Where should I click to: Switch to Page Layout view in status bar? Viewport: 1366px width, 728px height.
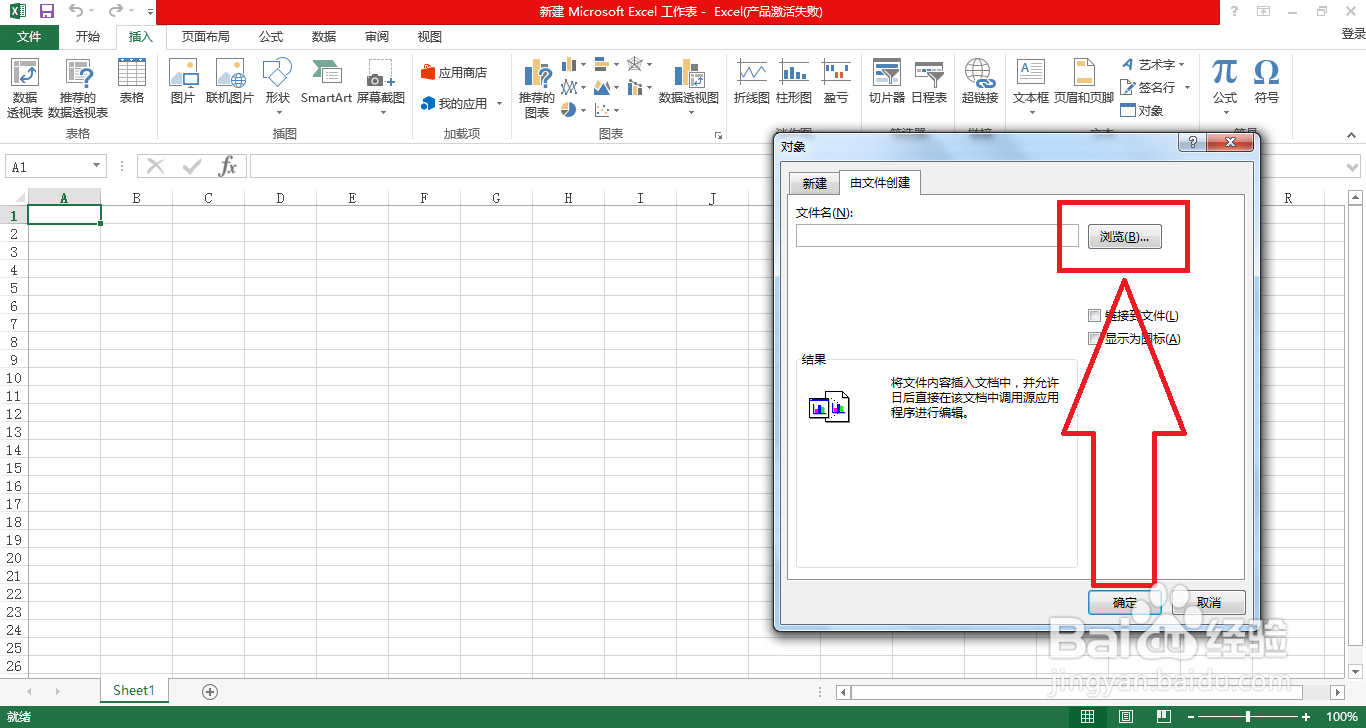pos(1125,717)
